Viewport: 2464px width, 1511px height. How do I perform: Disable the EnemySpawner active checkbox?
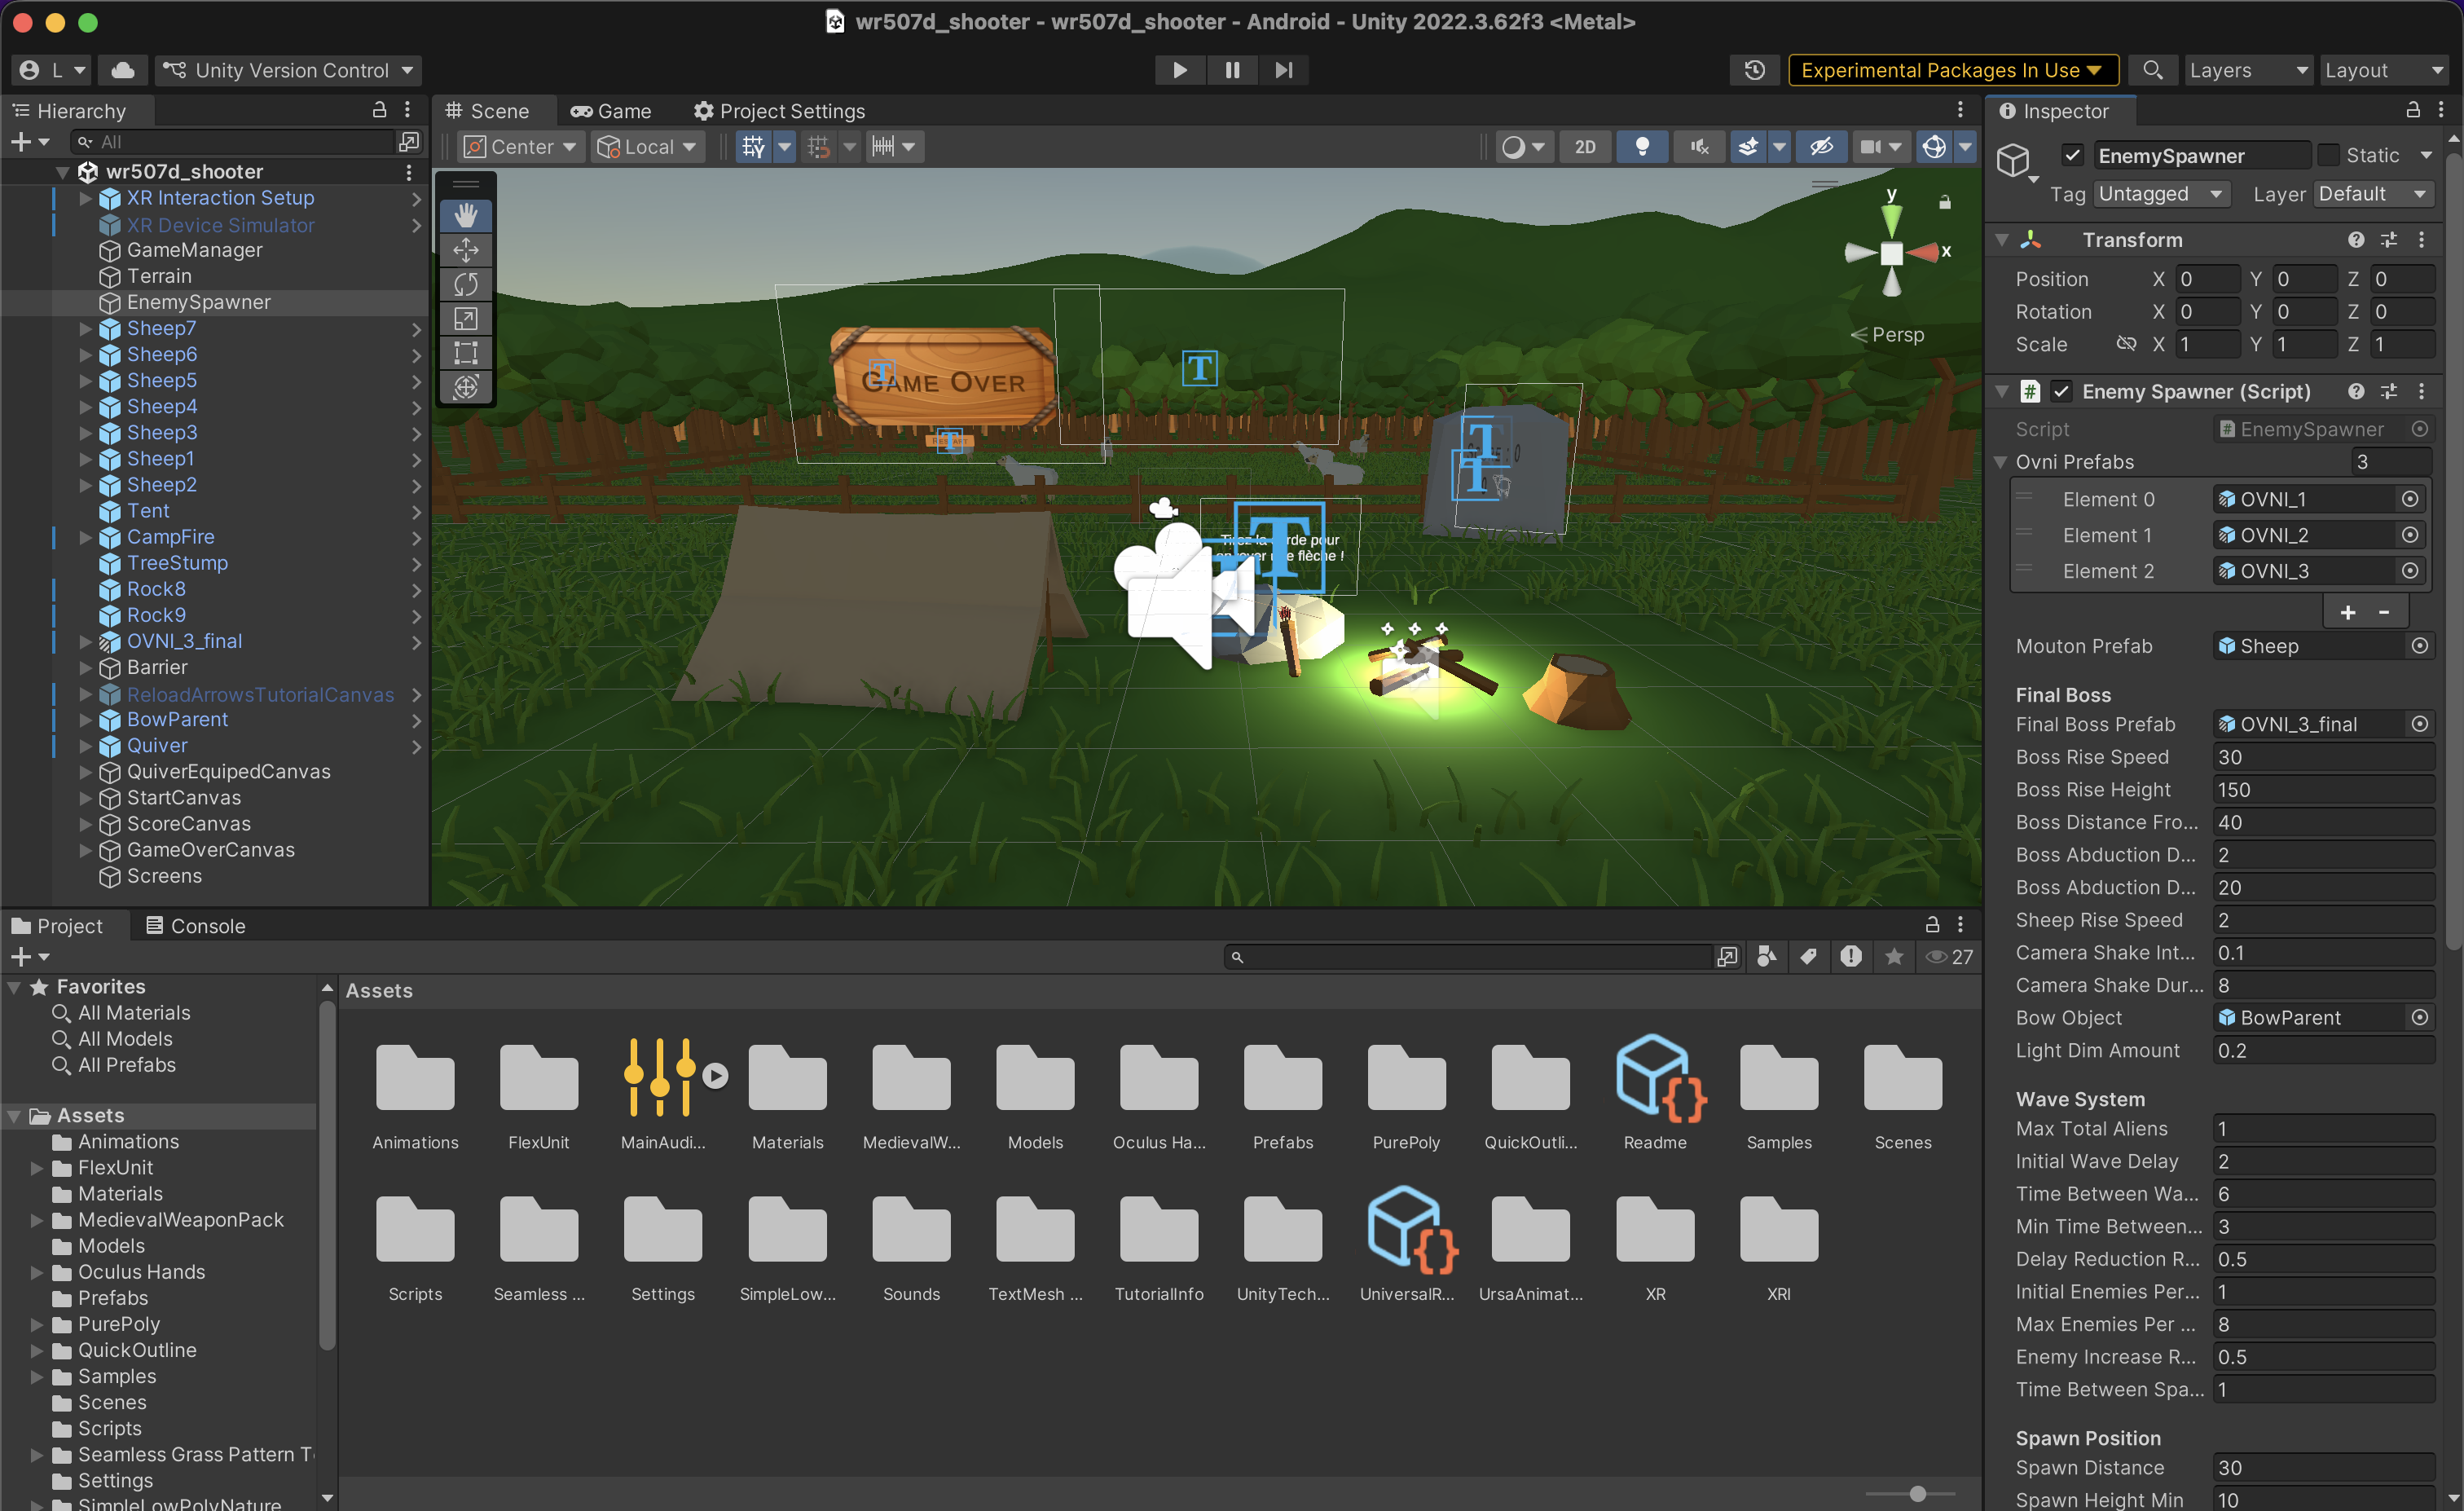(x=2072, y=155)
